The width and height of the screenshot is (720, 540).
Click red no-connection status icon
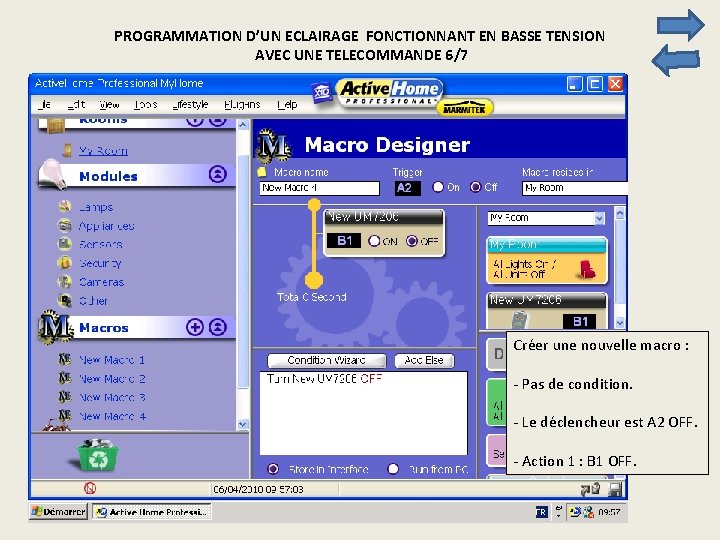coord(90,488)
